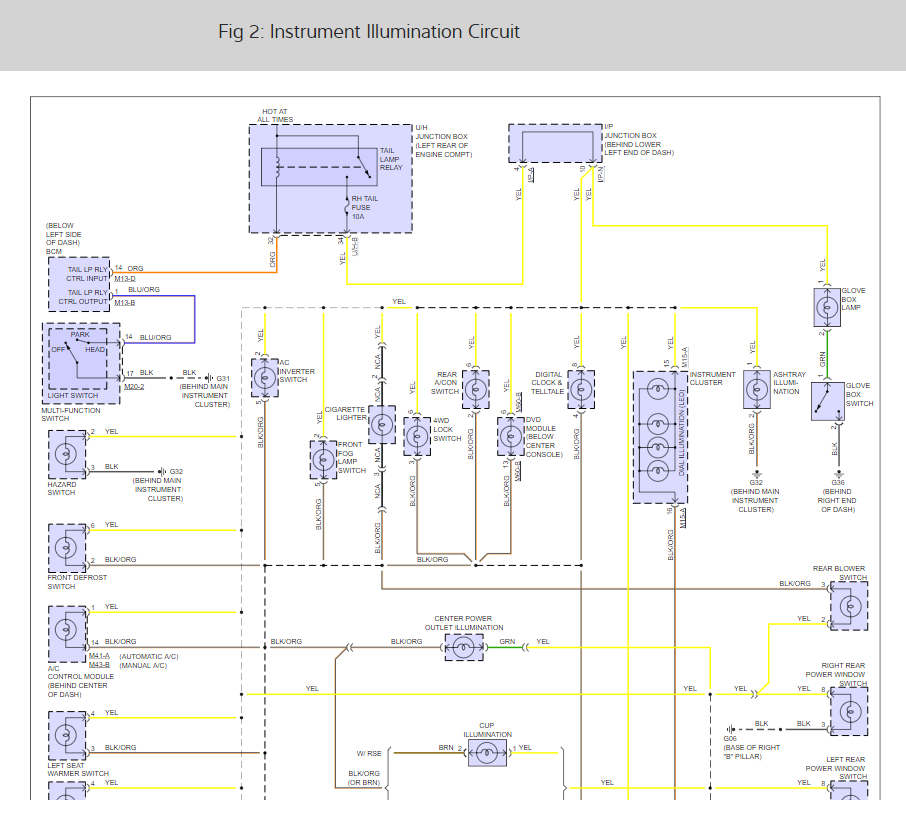The width and height of the screenshot is (906, 823).
Task: Select the 4WD lock switch symbol
Action: pyautogui.click(x=417, y=434)
